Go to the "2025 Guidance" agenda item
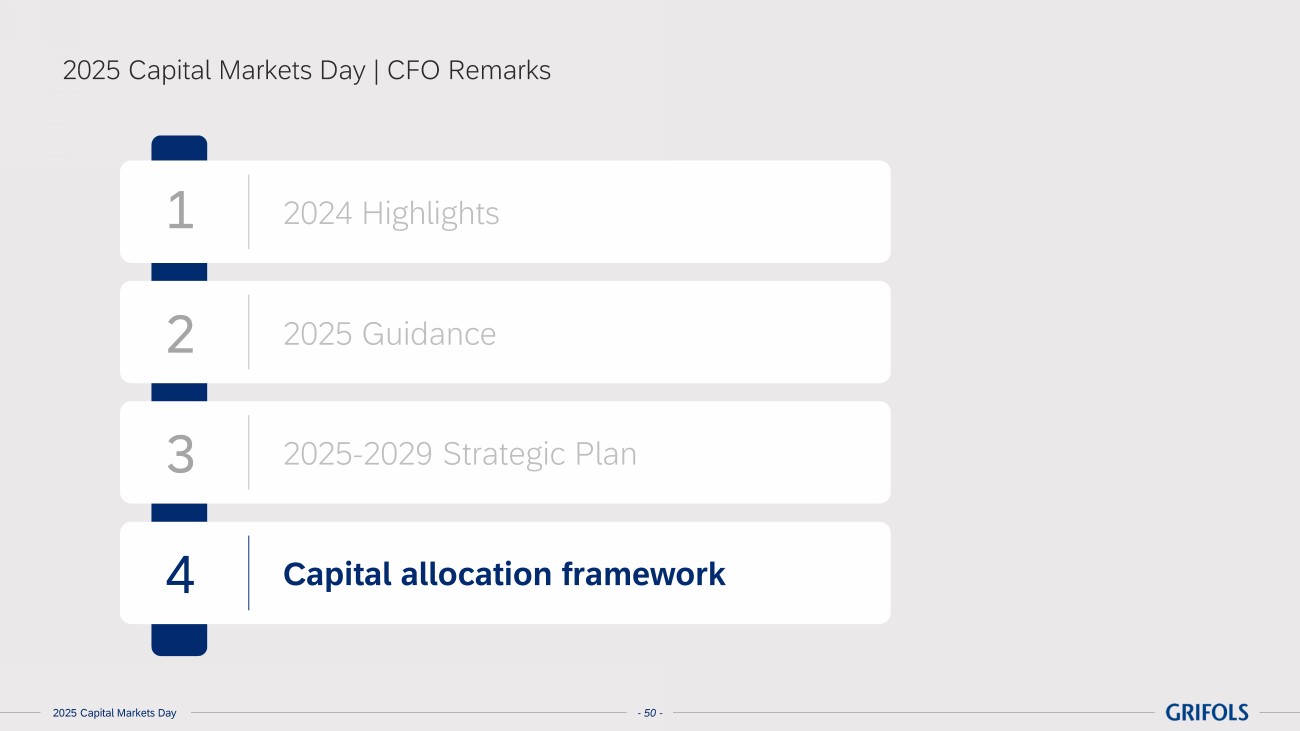The image size is (1300, 731). click(x=389, y=333)
